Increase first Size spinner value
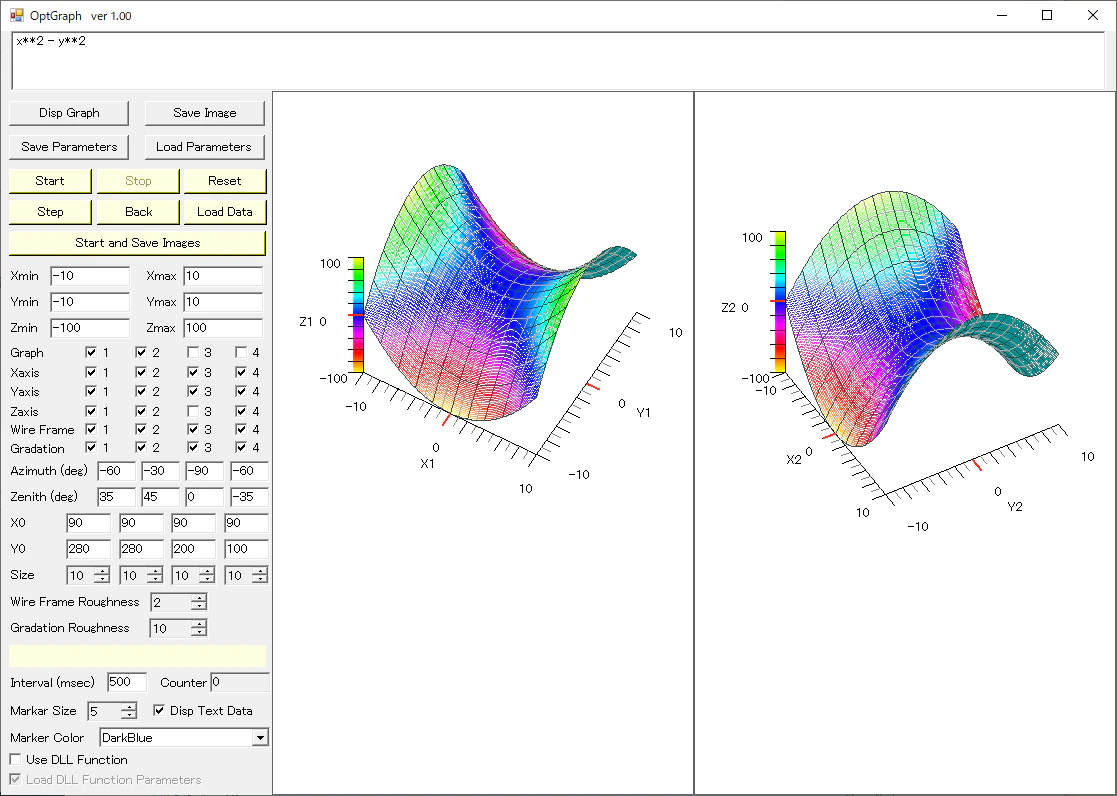The width and height of the screenshot is (1117, 796). coord(102,572)
